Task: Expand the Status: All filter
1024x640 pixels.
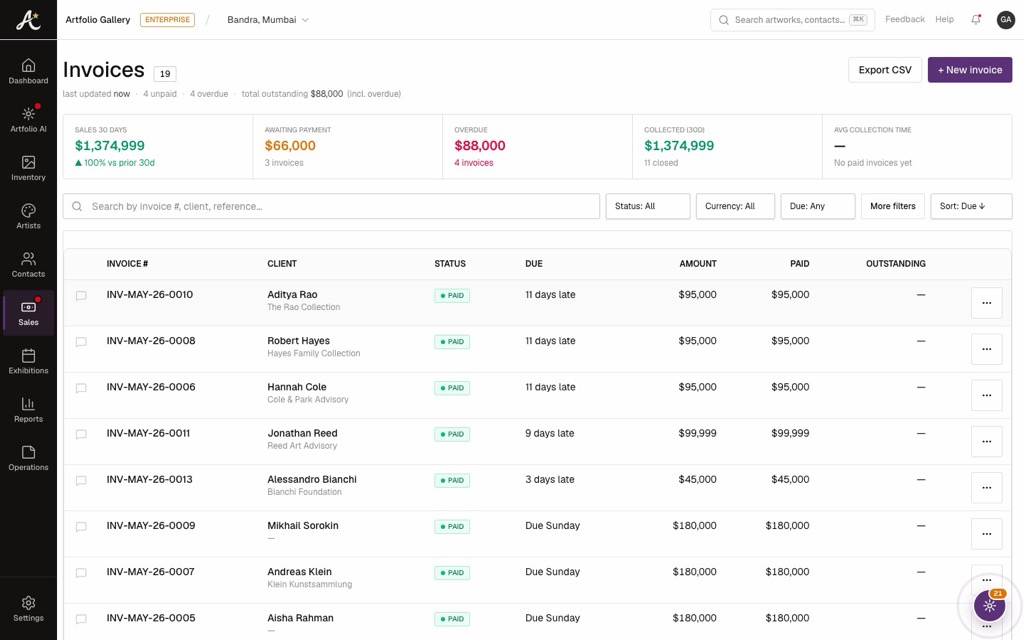Action: coord(647,206)
